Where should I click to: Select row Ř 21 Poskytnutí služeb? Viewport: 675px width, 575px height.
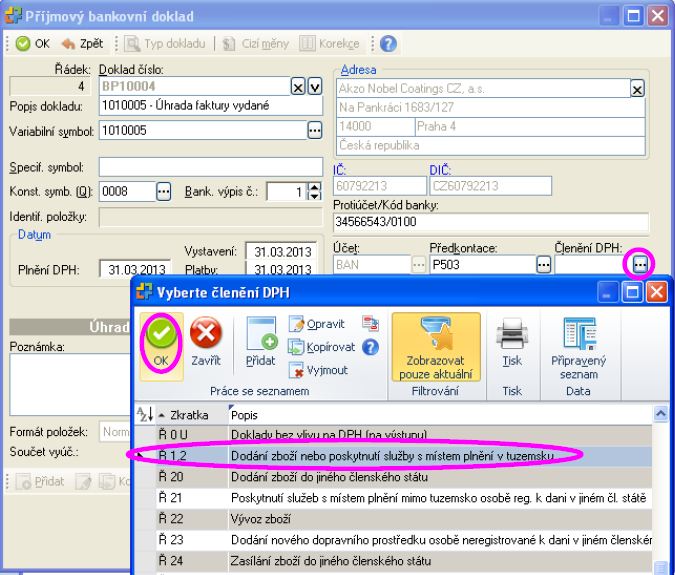(x=393, y=498)
